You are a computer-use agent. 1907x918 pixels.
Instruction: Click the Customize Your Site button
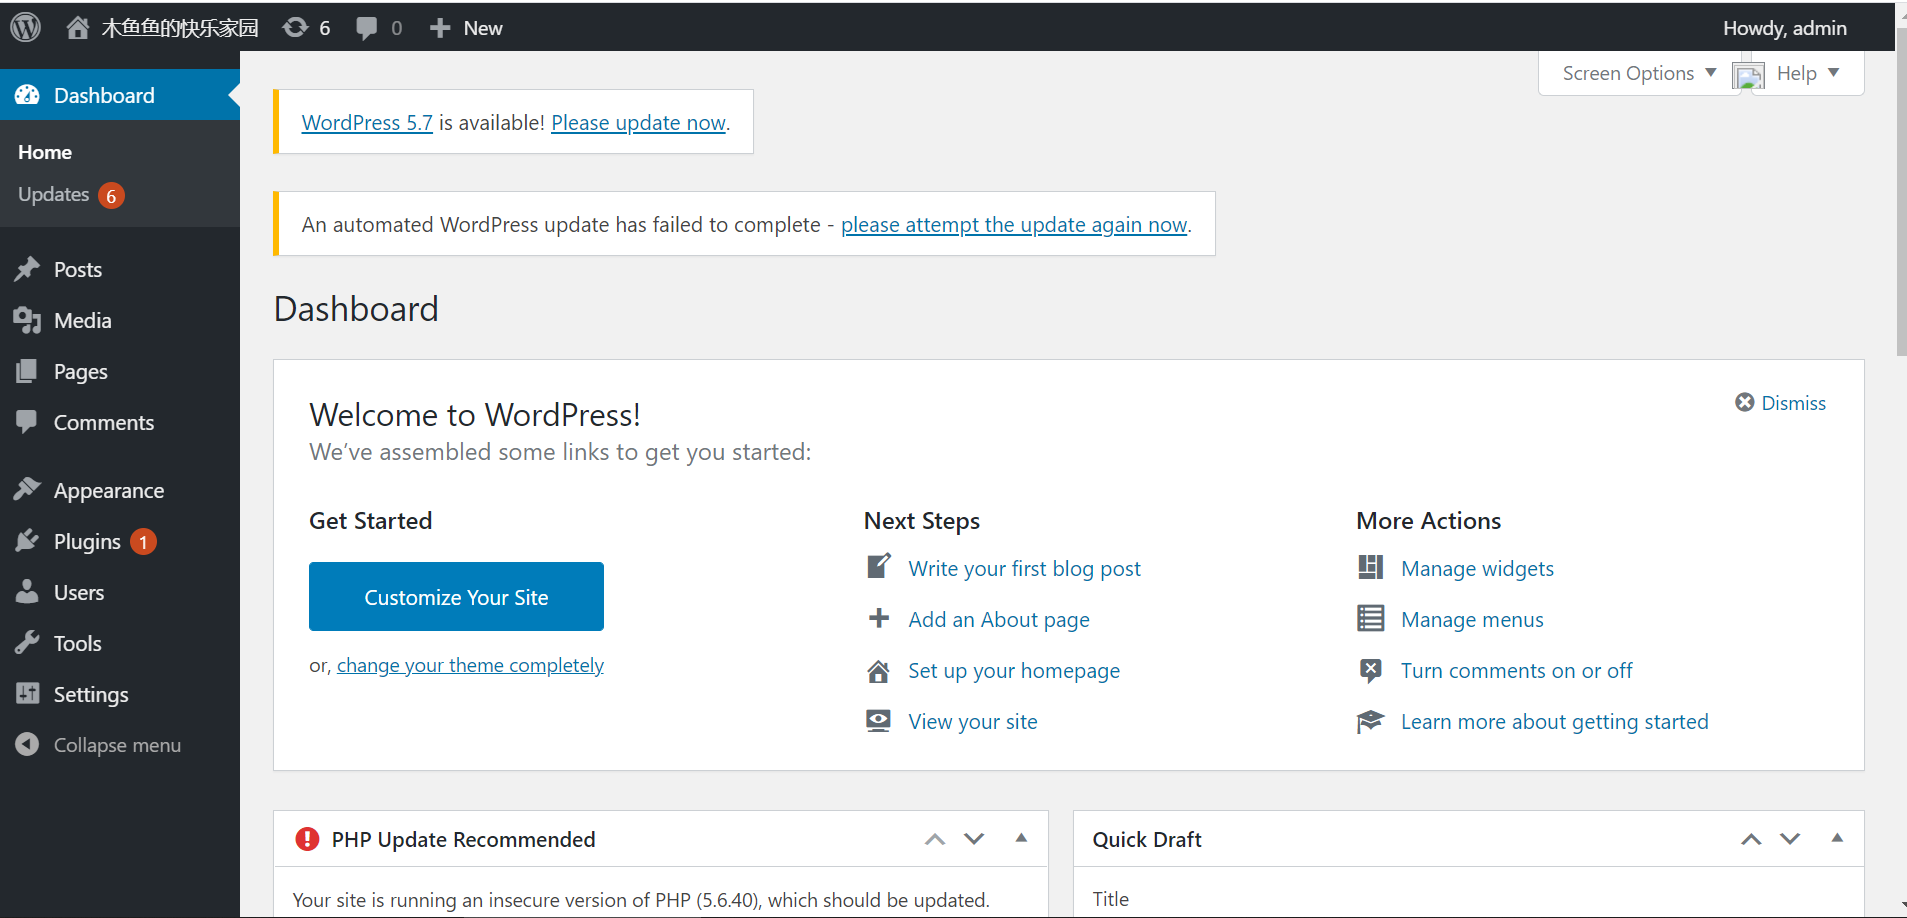click(455, 596)
